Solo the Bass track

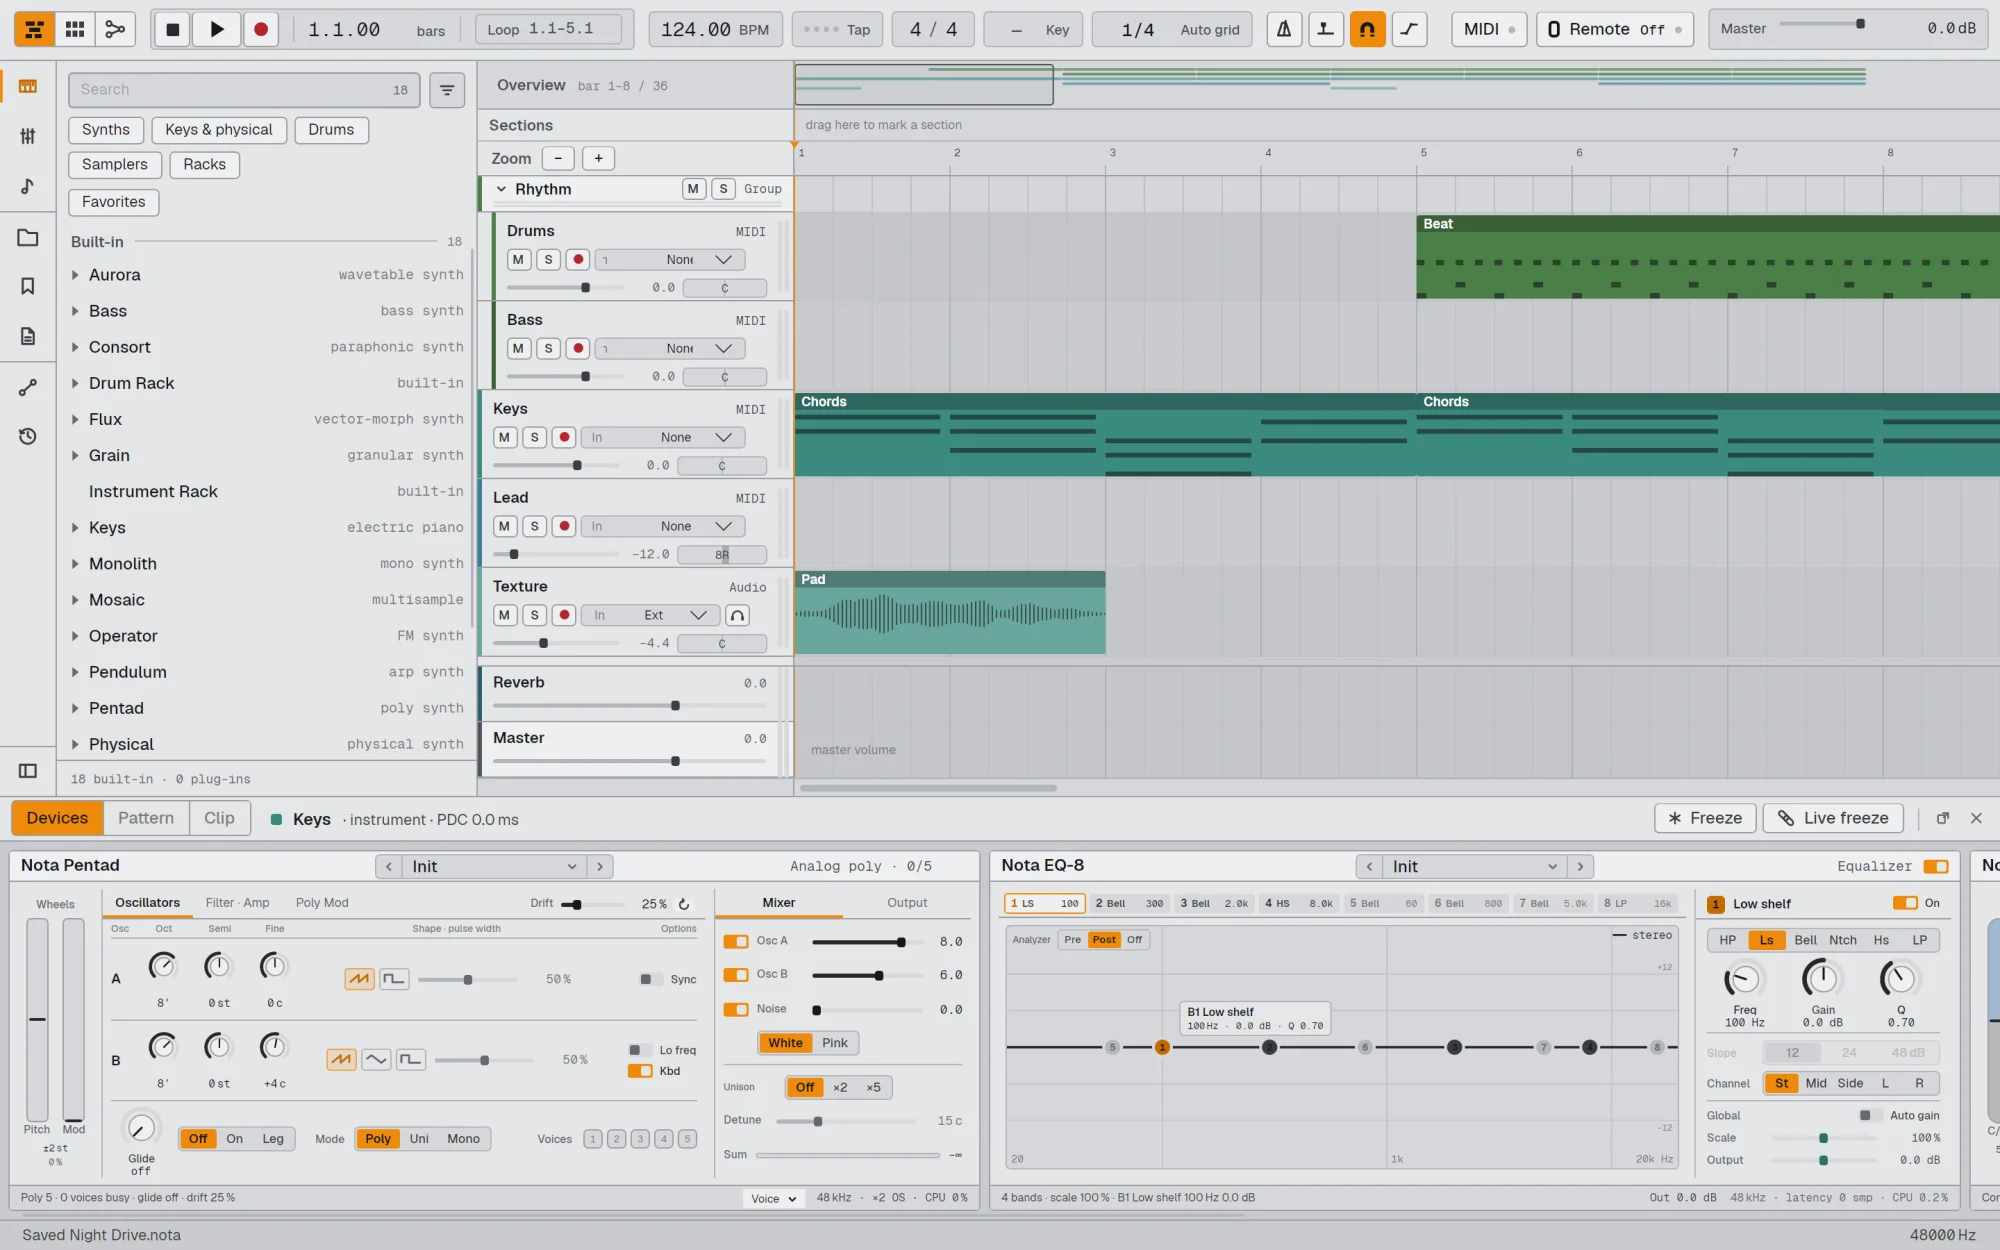pyautogui.click(x=548, y=349)
